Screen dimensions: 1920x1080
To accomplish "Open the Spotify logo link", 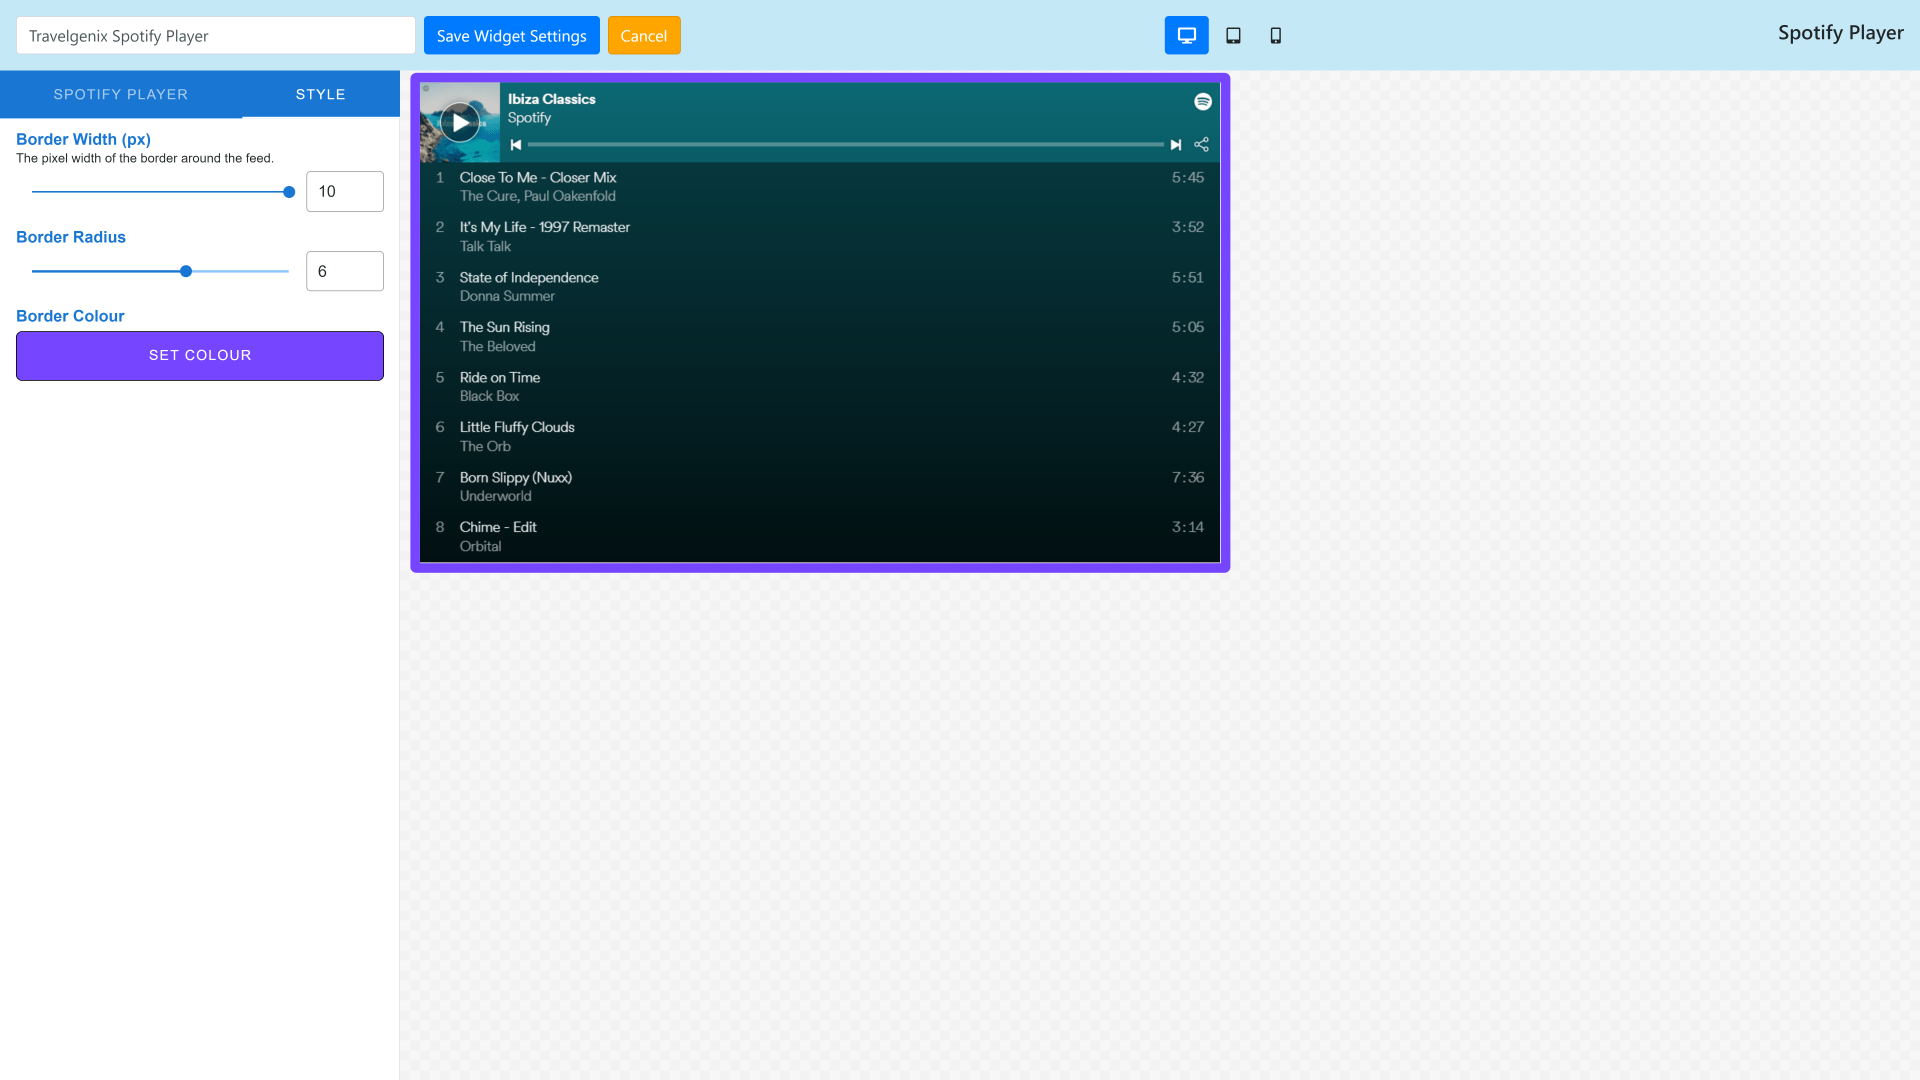I will [1203, 101].
